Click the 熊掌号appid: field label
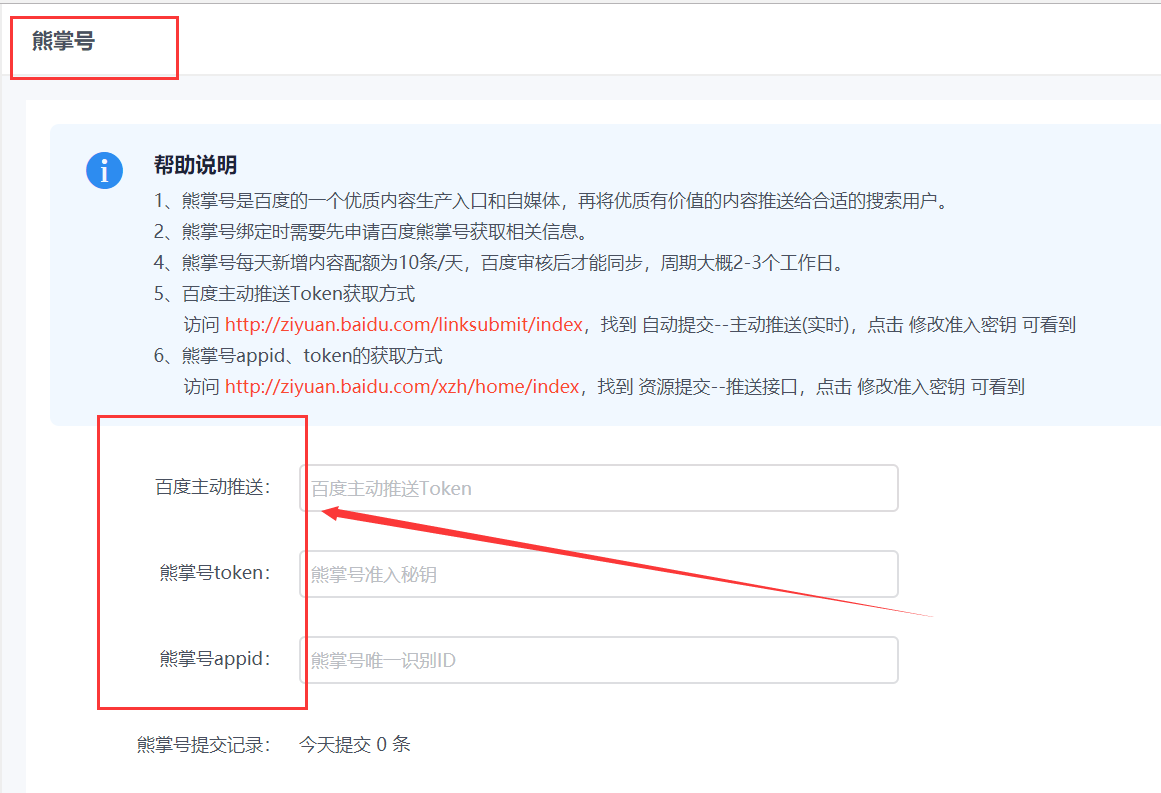The image size is (1161, 793). pos(215,658)
